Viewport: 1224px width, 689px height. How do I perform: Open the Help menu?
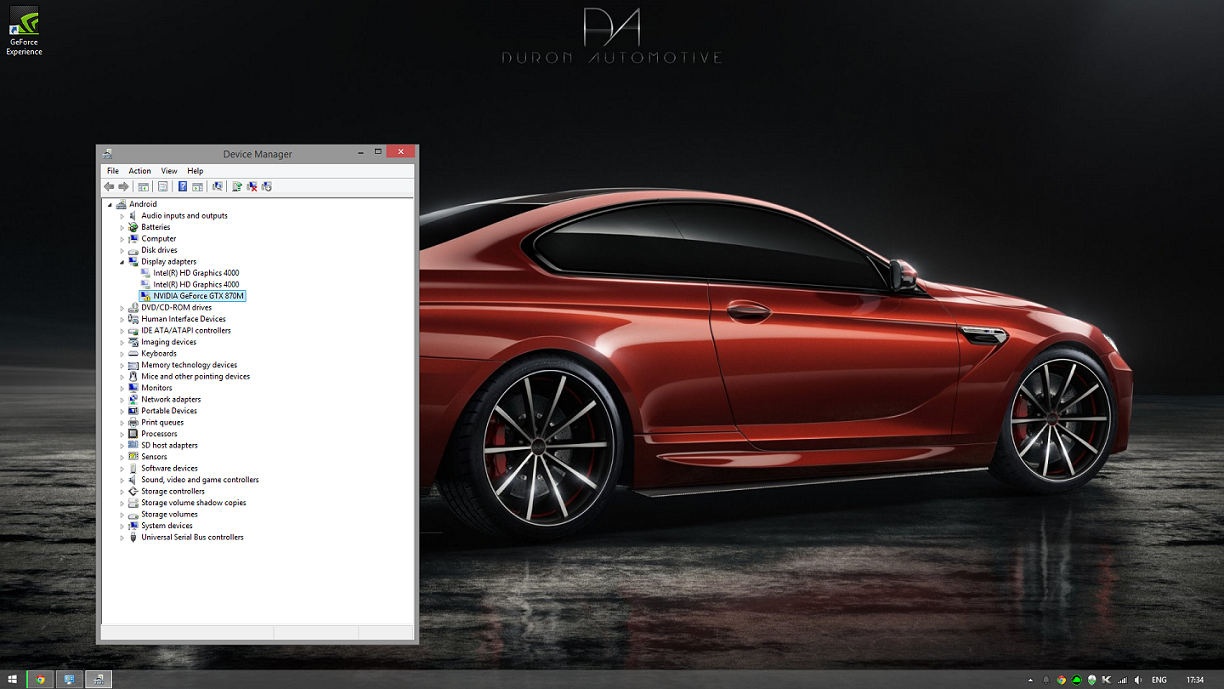195,171
